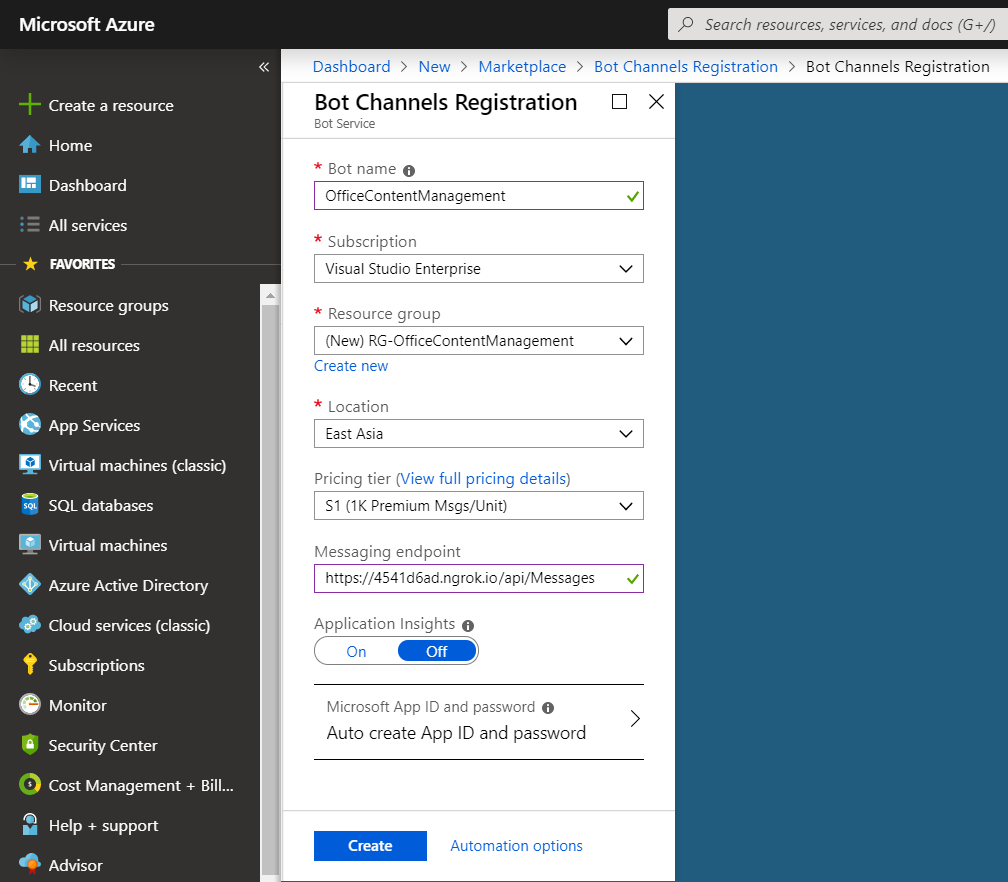Open Subscriptions key icon
This screenshot has height=882, width=1008.
coord(30,665)
